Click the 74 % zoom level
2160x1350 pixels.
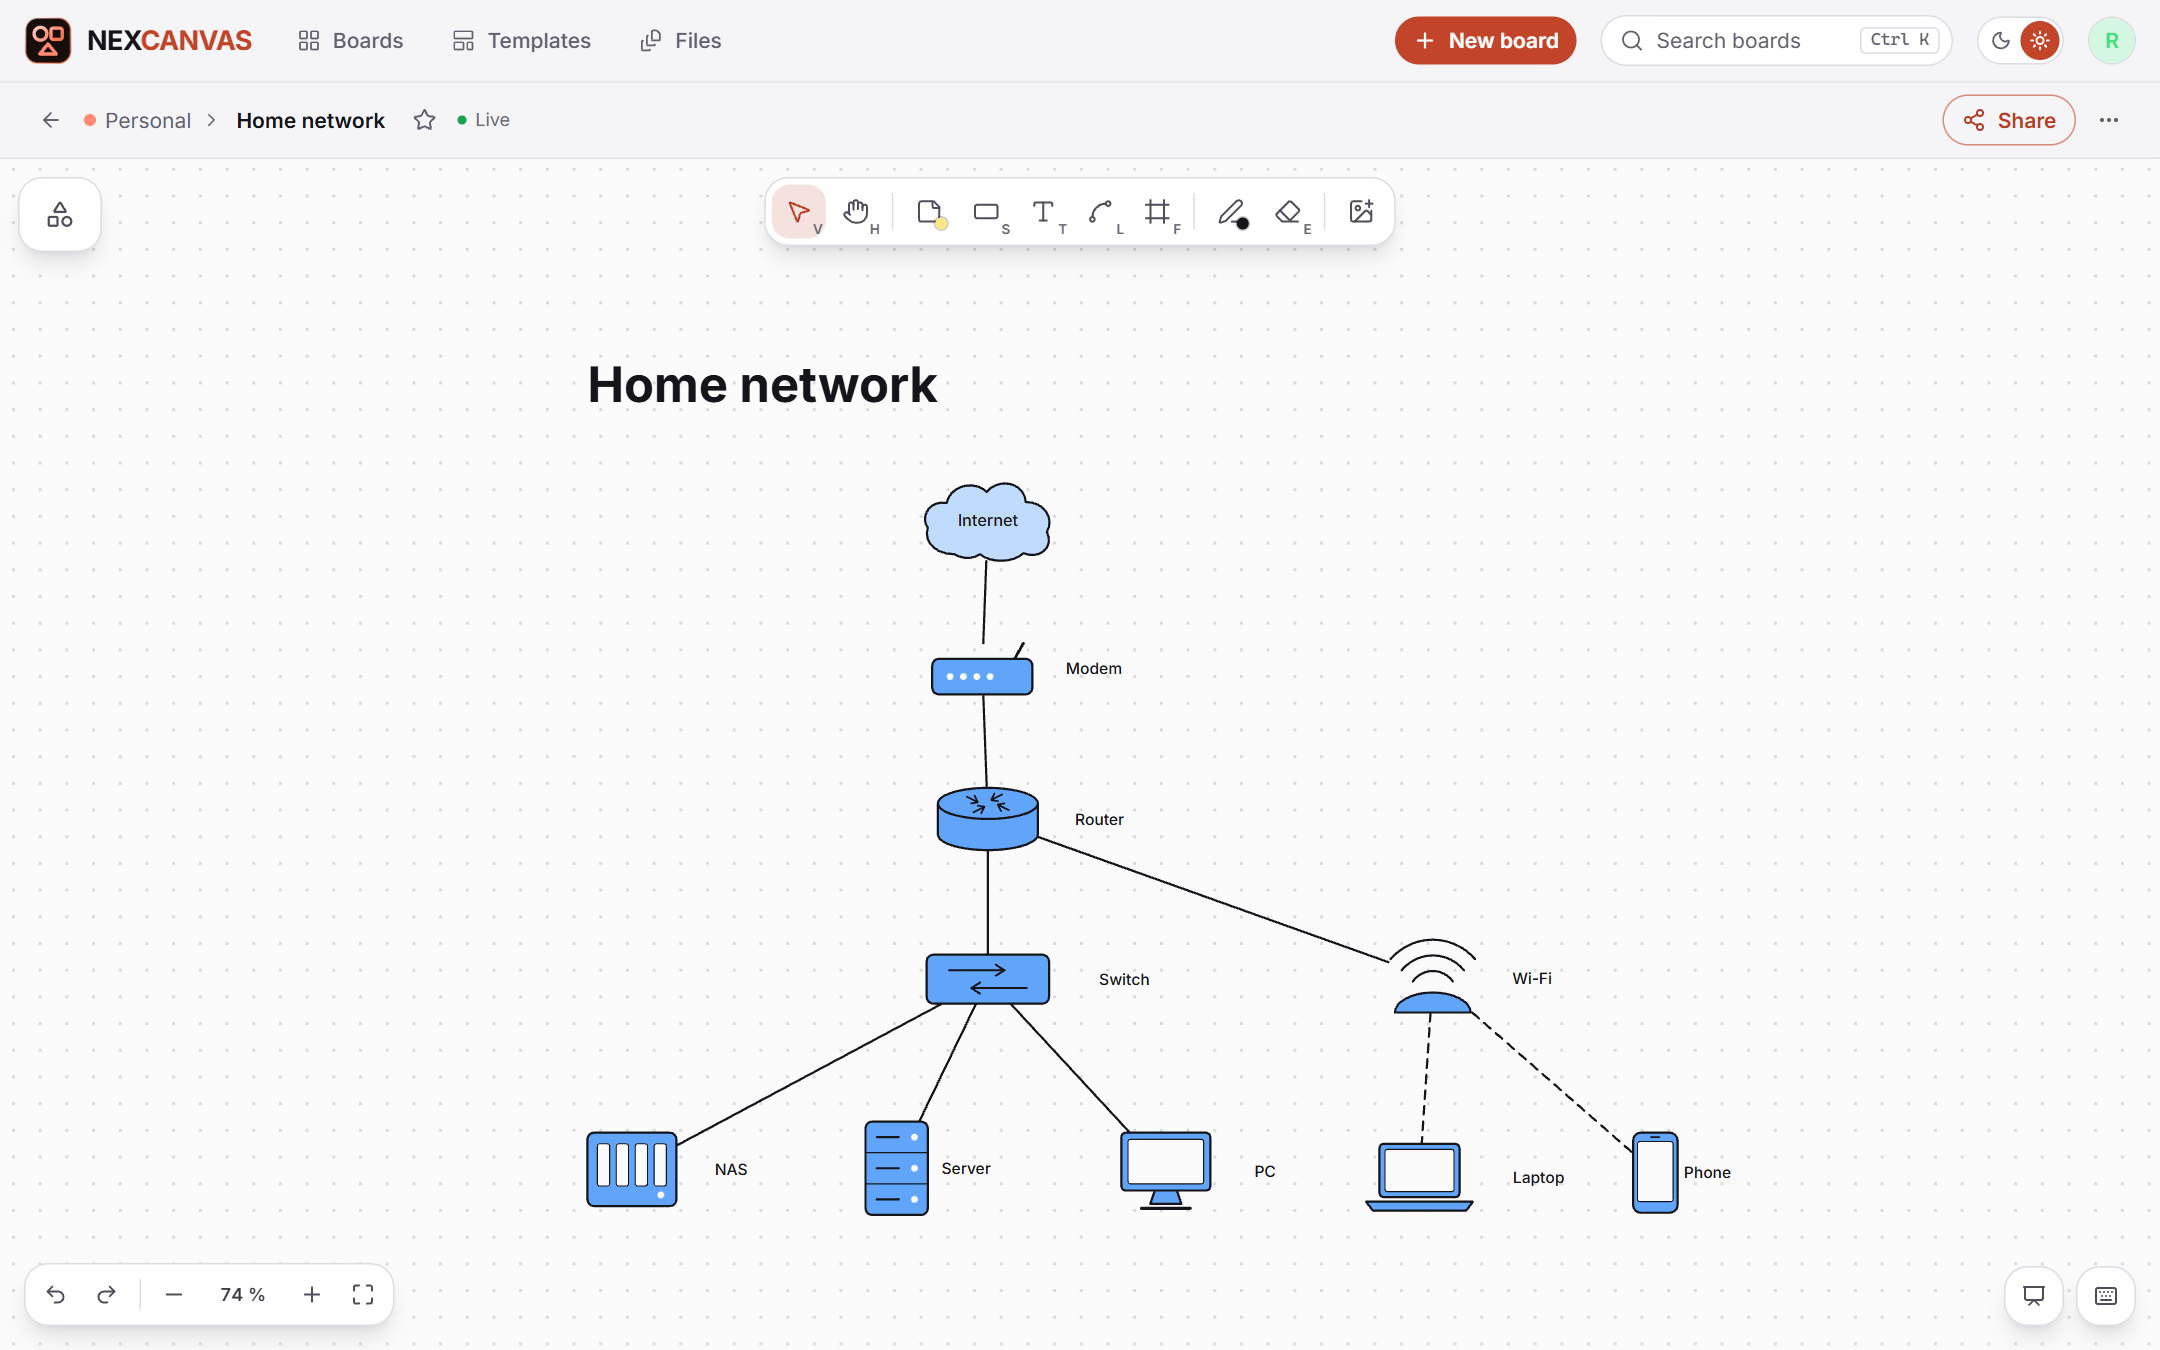coord(243,1295)
